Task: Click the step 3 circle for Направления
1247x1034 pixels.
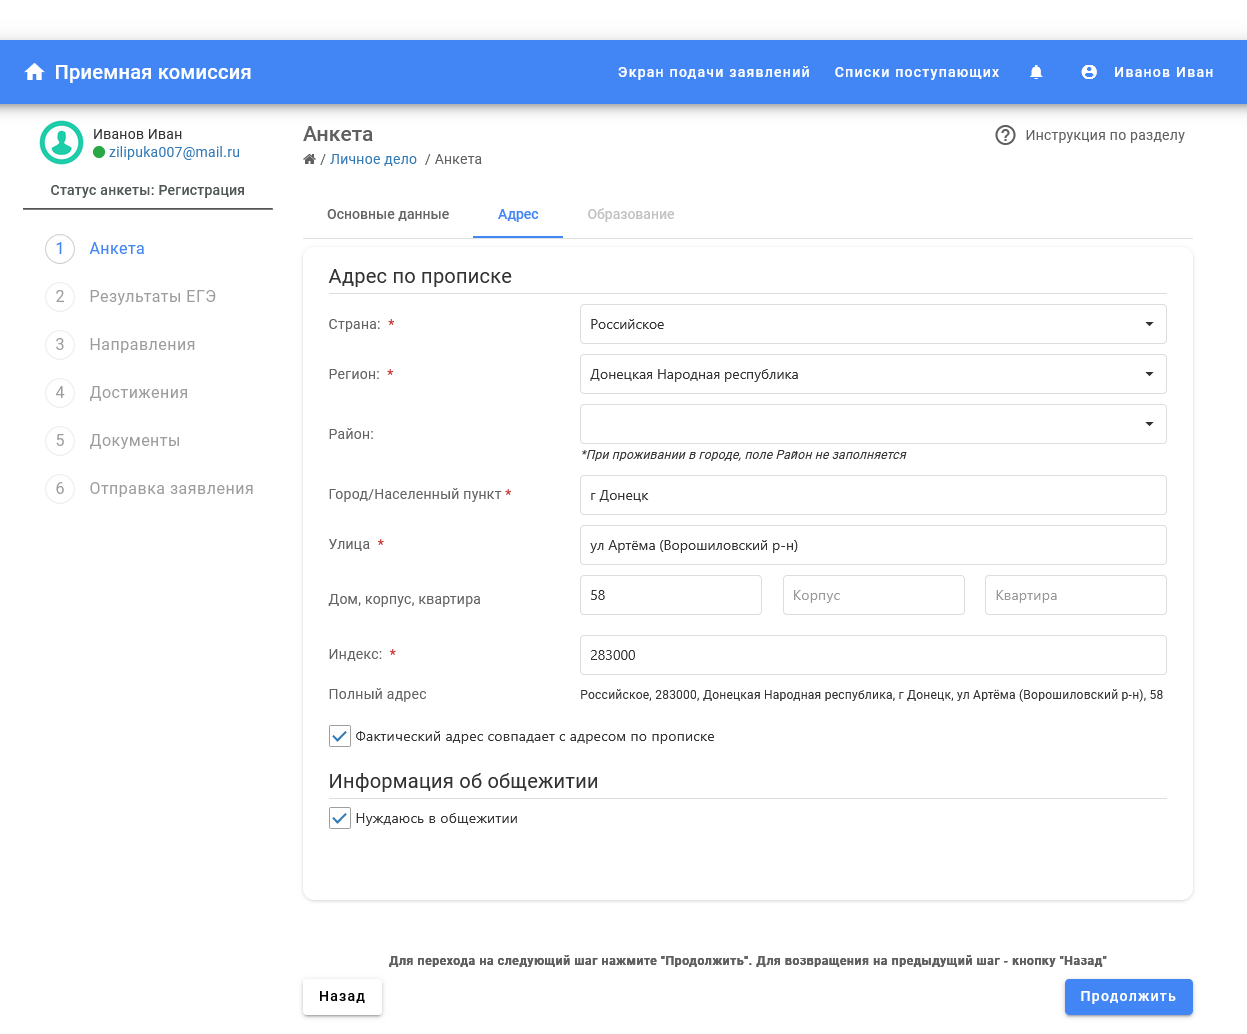Action: [x=60, y=345]
